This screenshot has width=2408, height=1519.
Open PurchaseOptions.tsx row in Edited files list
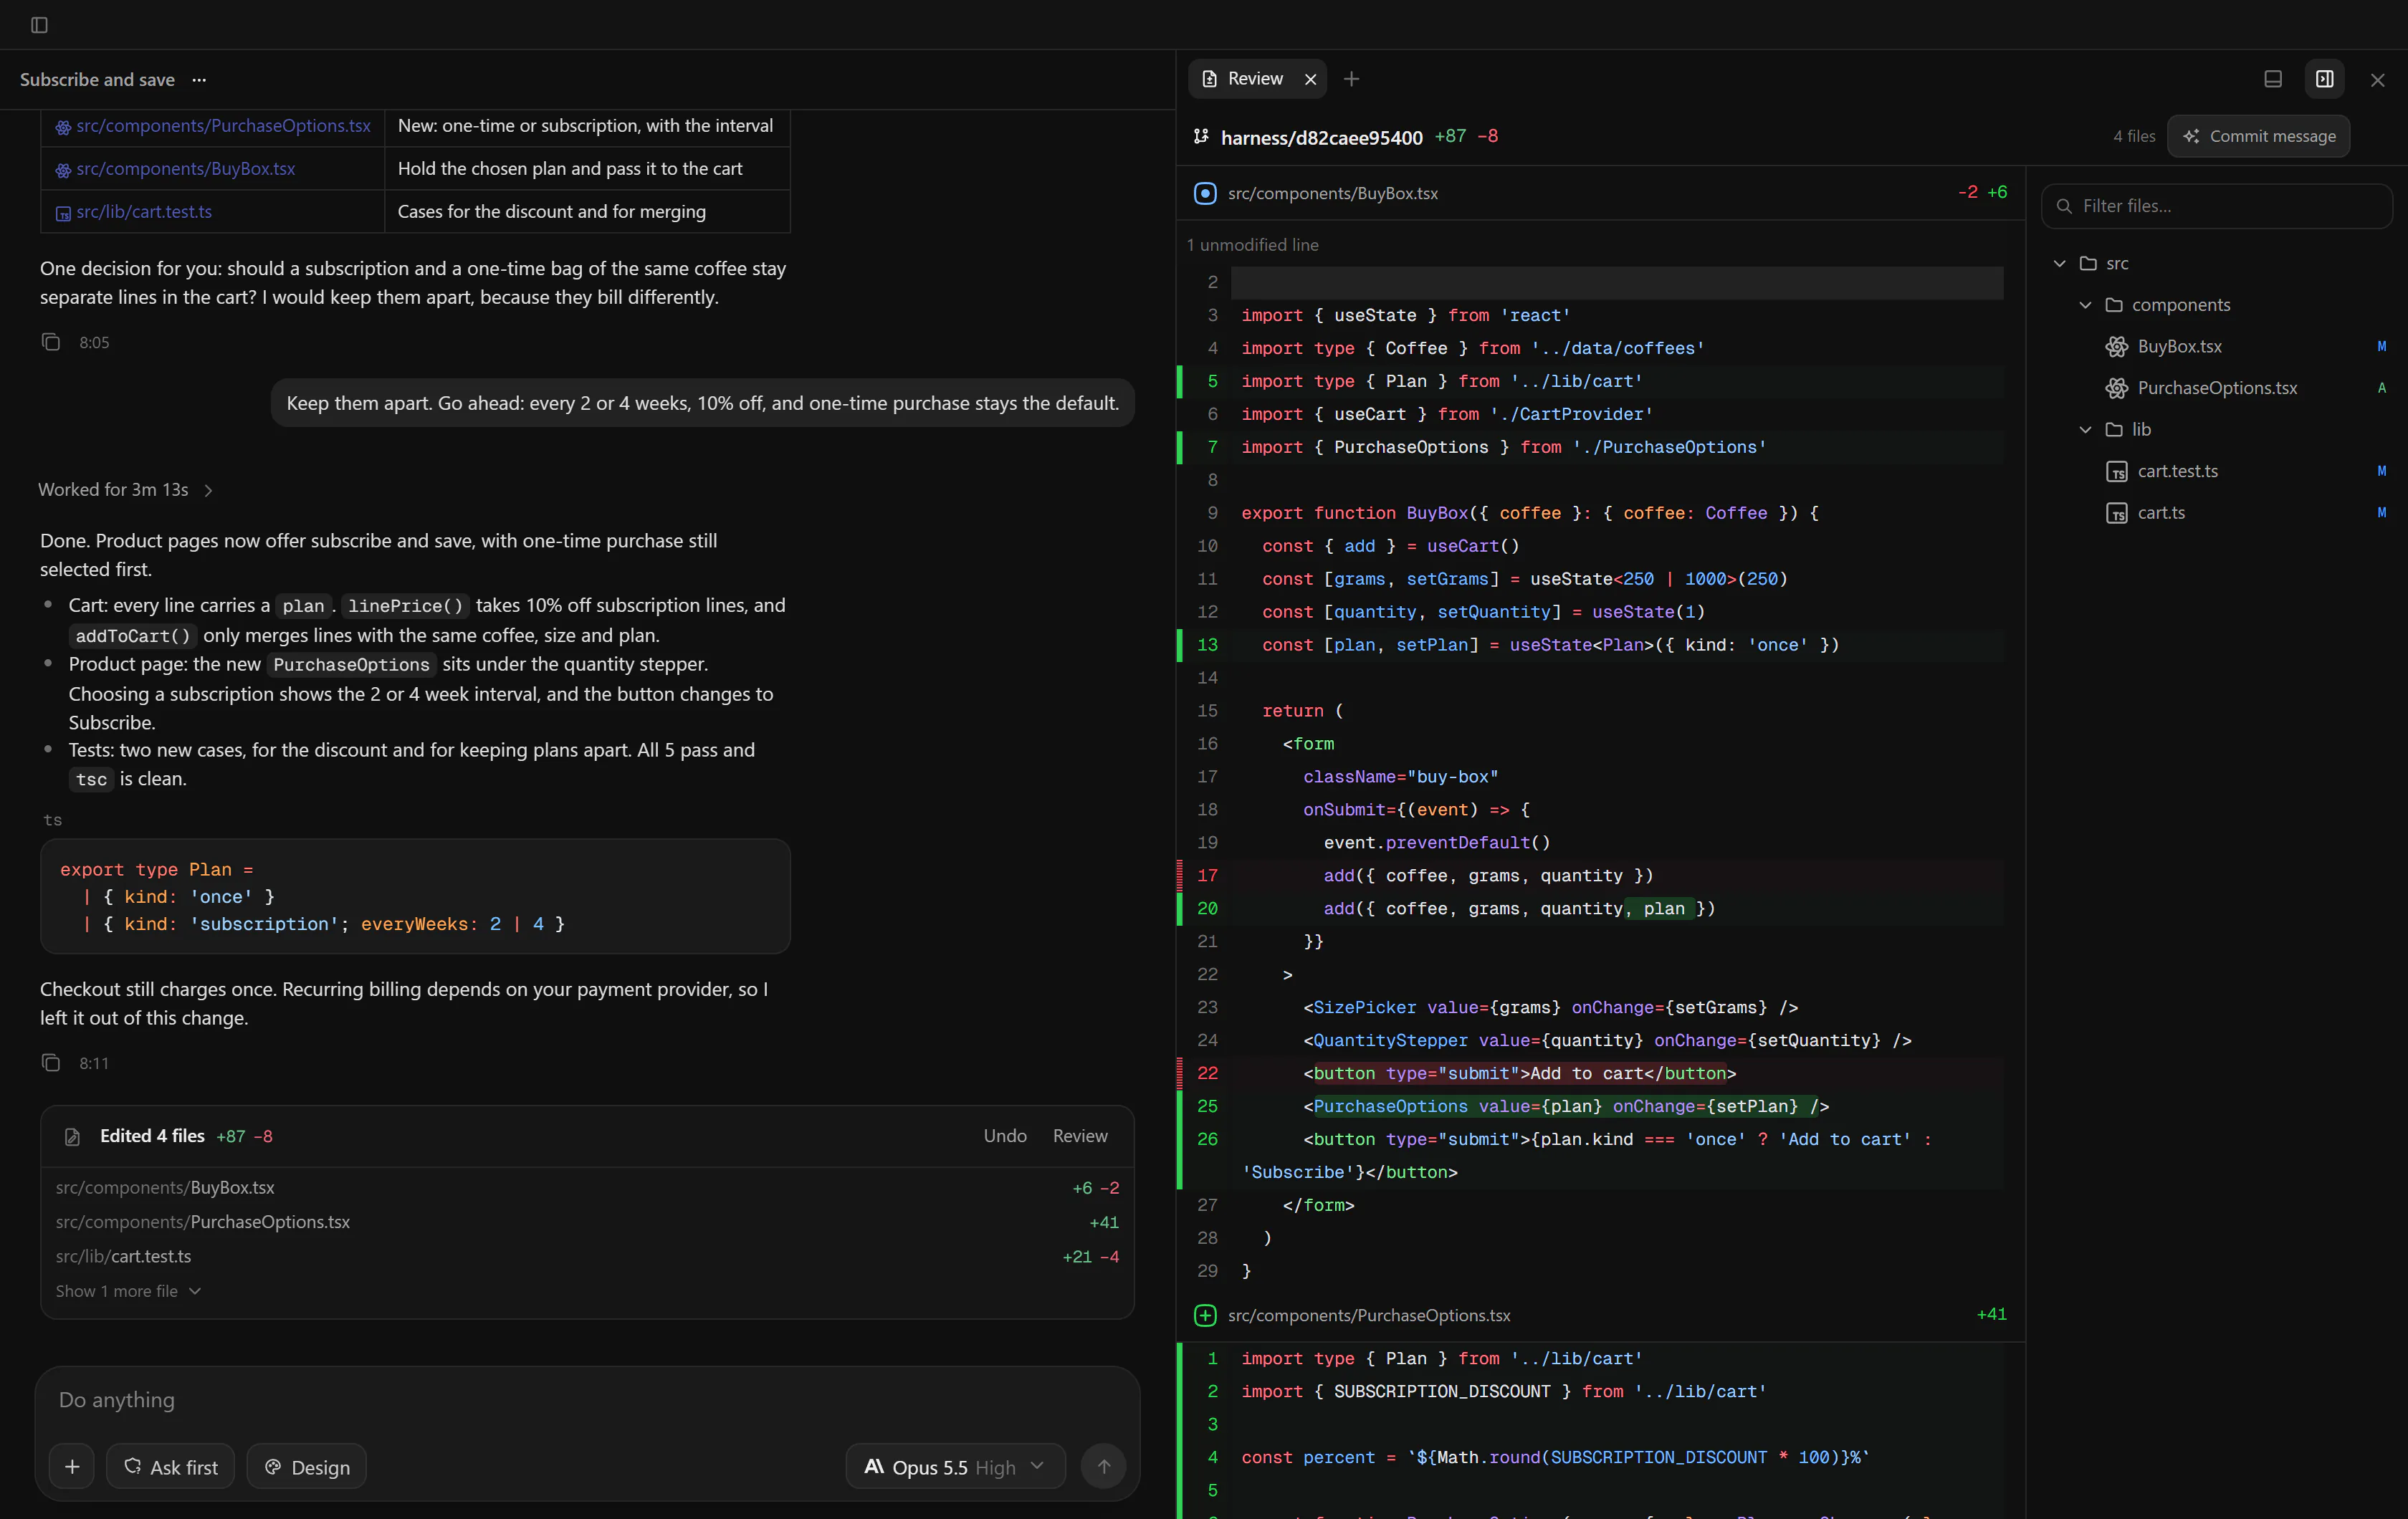587,1222
